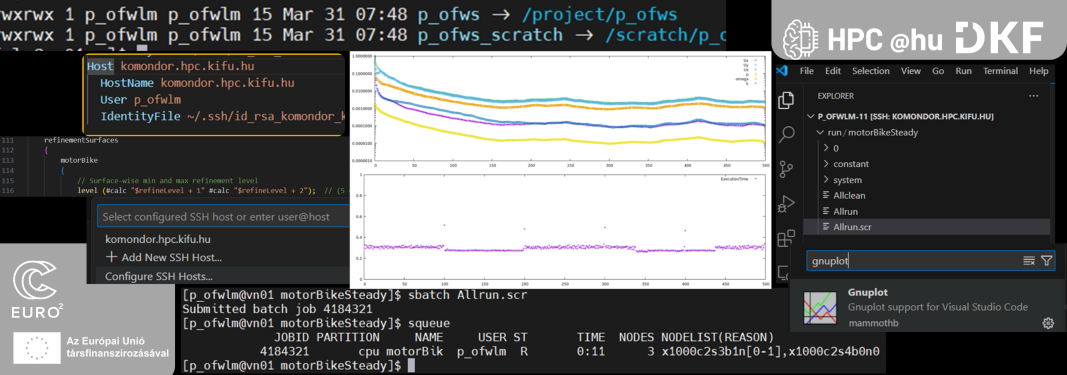Focus the gnuplot extensions search field
This screenshot has width=1067, height=375.
[x=912, y=261]
